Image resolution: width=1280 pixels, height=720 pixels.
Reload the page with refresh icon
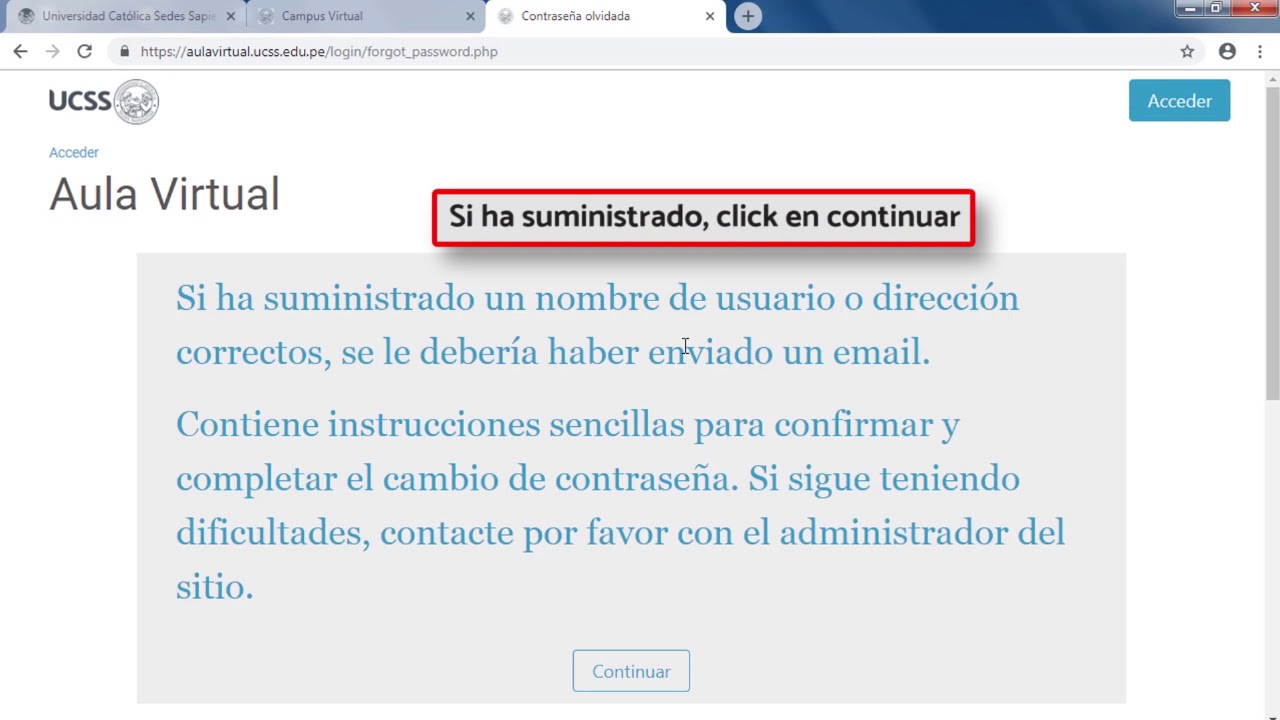(85, 51)
